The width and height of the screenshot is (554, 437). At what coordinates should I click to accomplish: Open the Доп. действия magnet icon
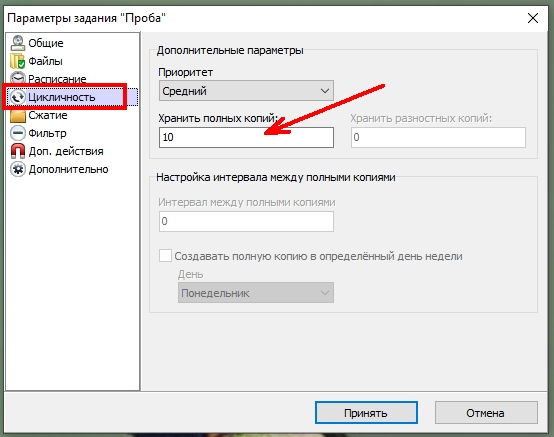(17, 151)
